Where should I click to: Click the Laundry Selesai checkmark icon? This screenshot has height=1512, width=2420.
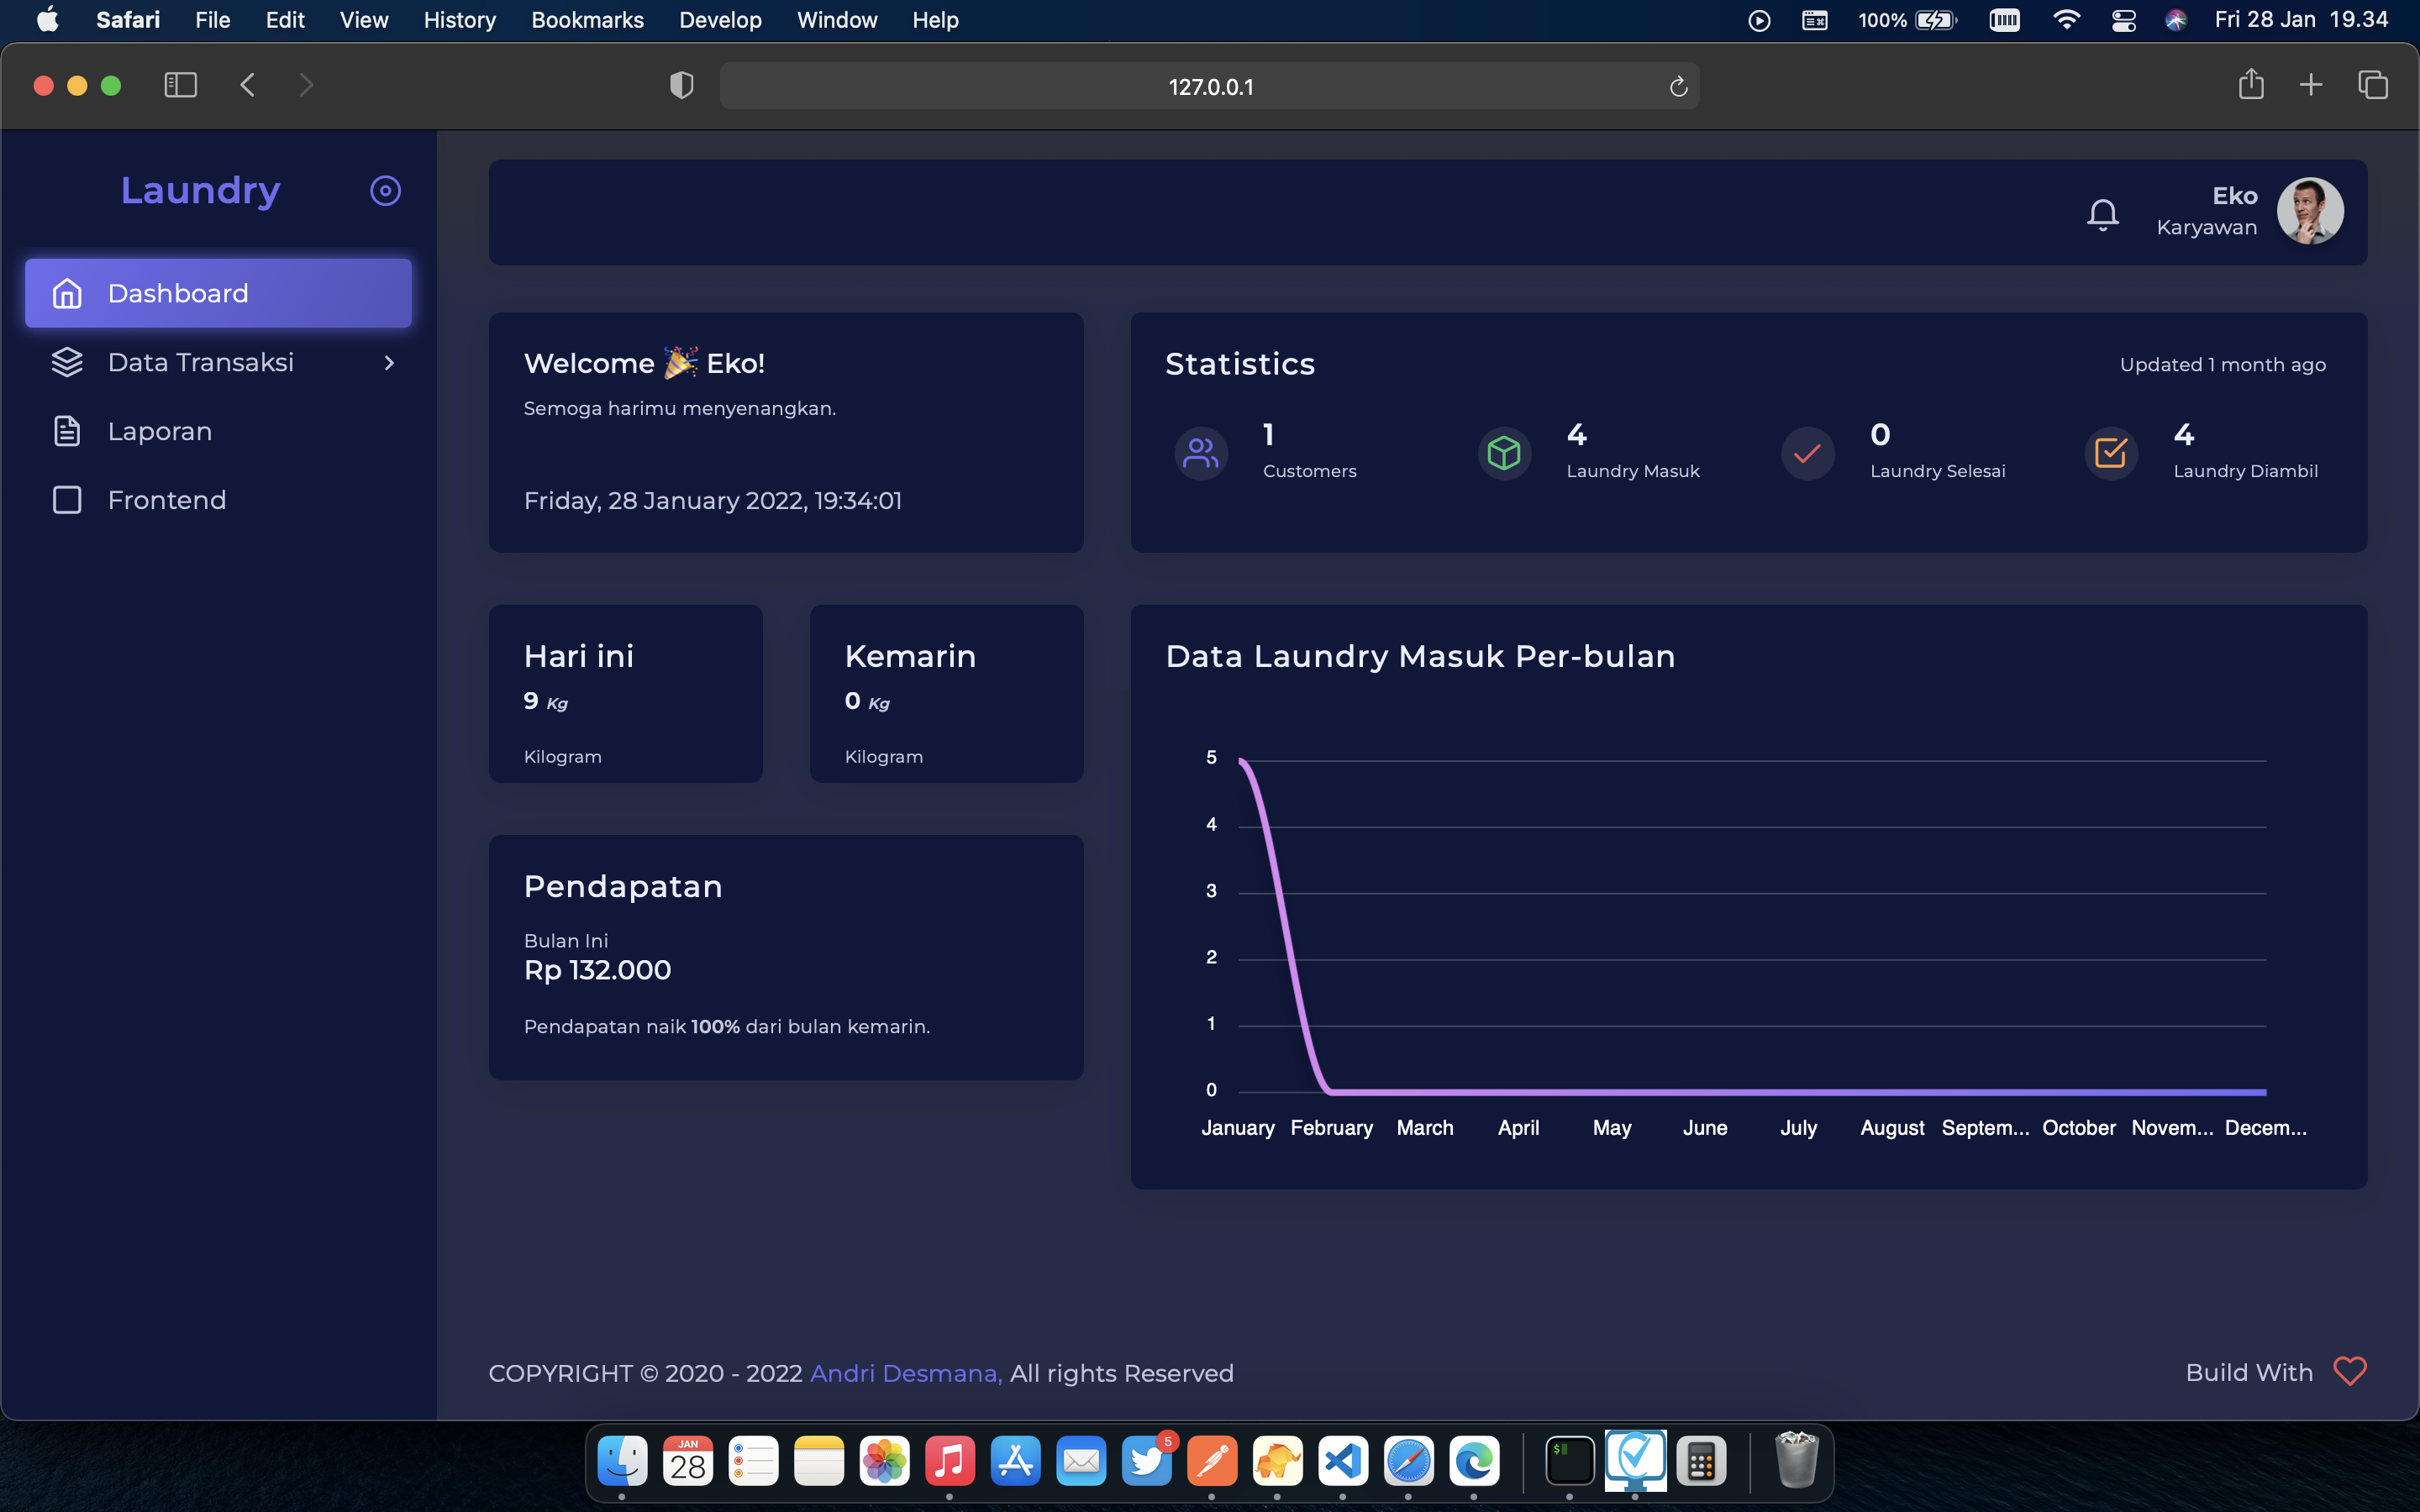click(x=1807, y=454)
